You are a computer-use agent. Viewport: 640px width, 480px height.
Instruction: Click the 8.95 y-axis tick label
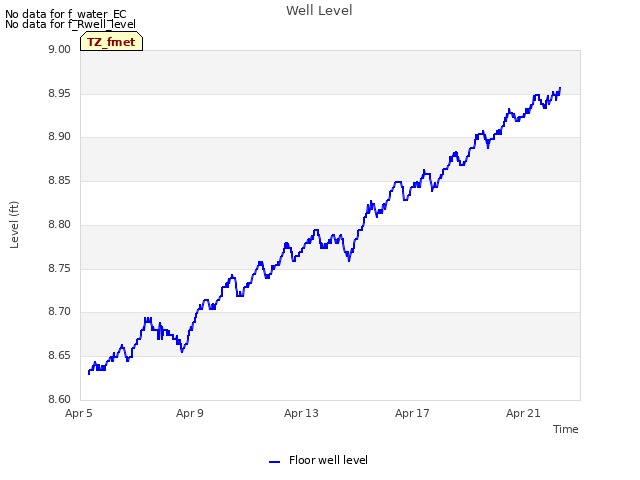click(x=60, y=93)
